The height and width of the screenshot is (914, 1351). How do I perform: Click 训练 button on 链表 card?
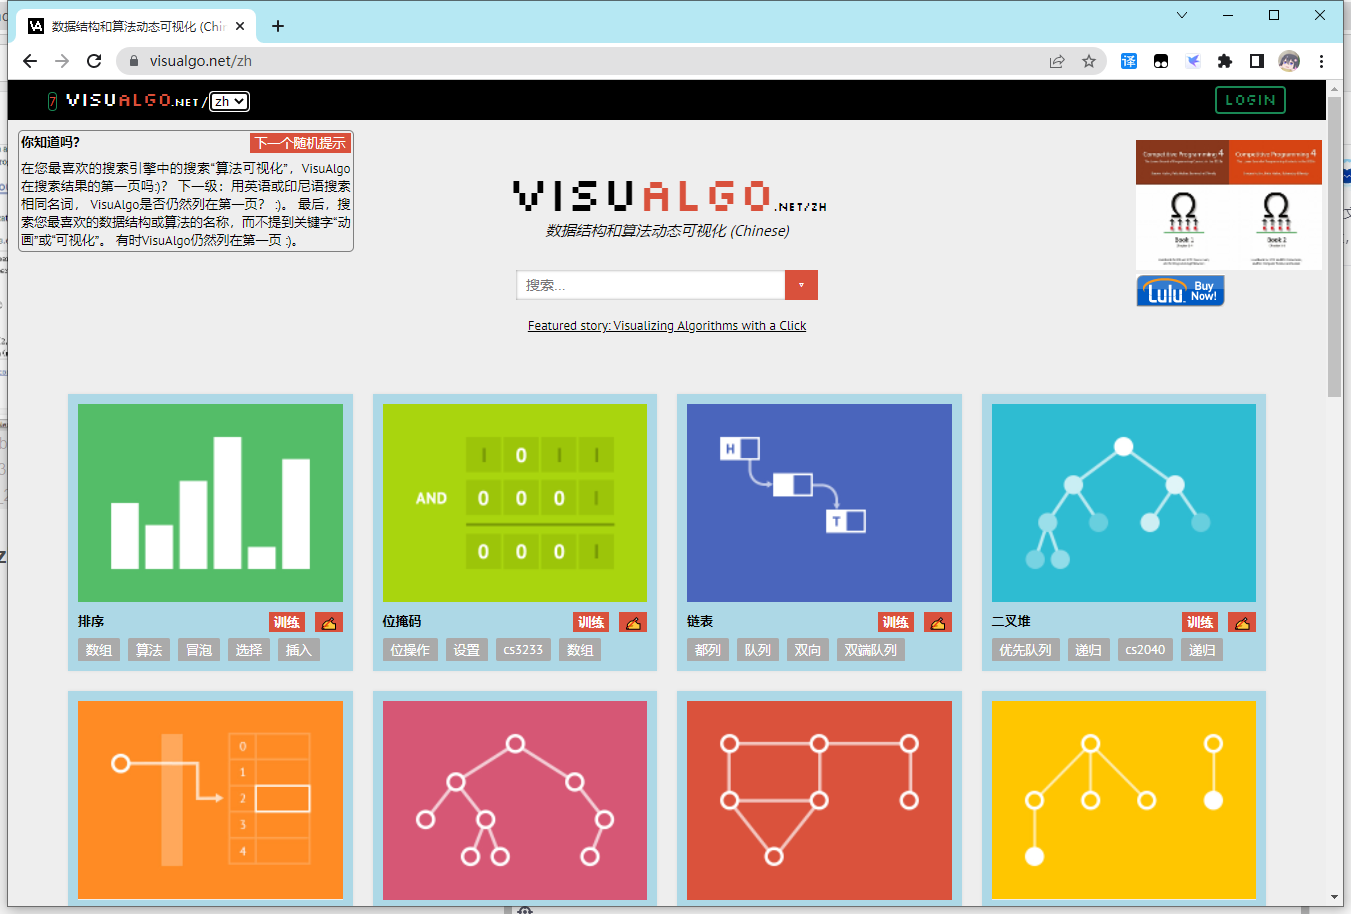tap(896, 622)
